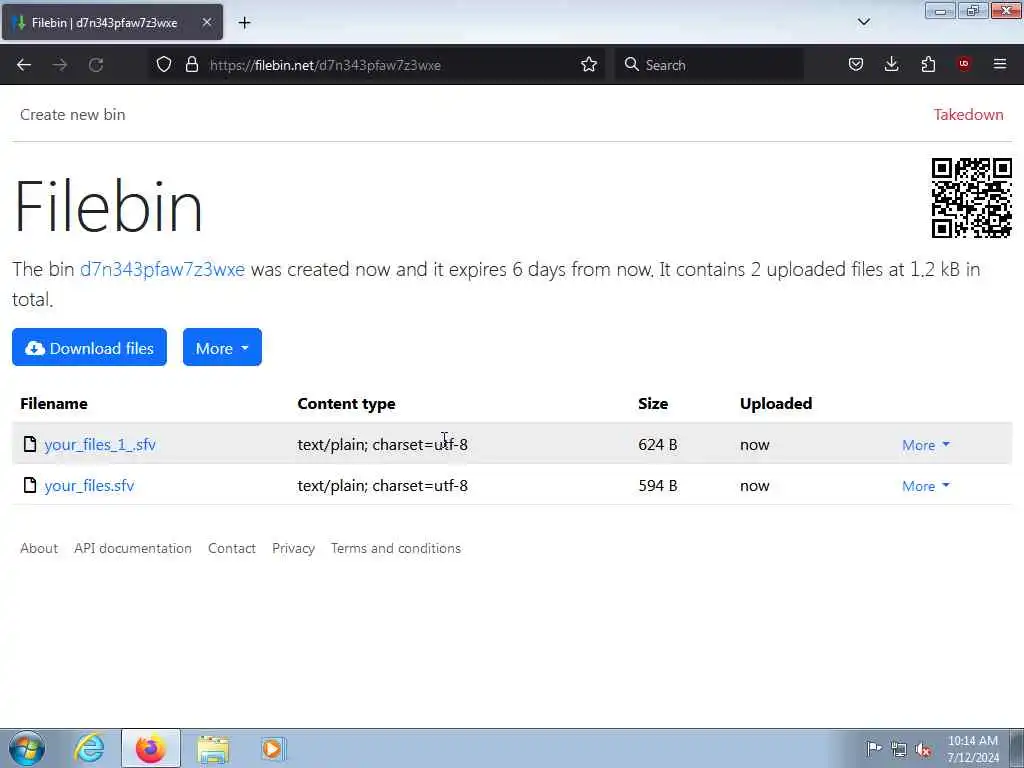The image size is (1024, 768).
Task: Open the your_files_1_.sfv file link
Action: (100, 445)
